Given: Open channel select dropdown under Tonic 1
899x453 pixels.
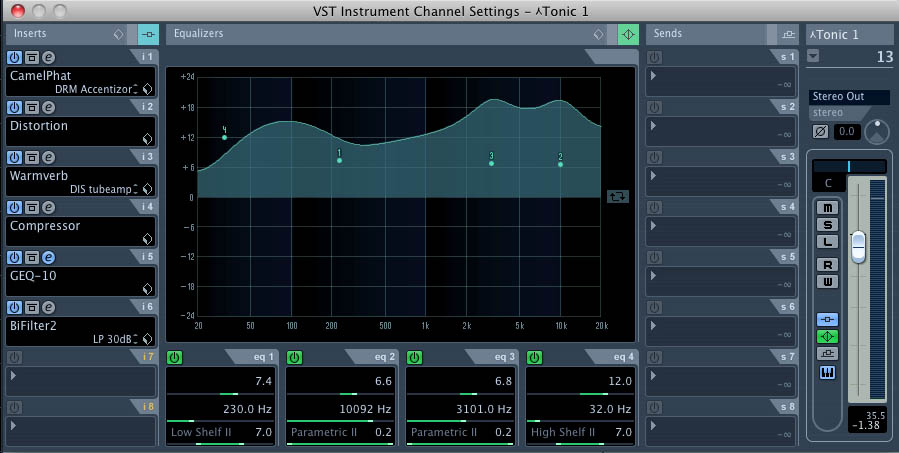Looking at the screenshot, I should coord(813,56).
